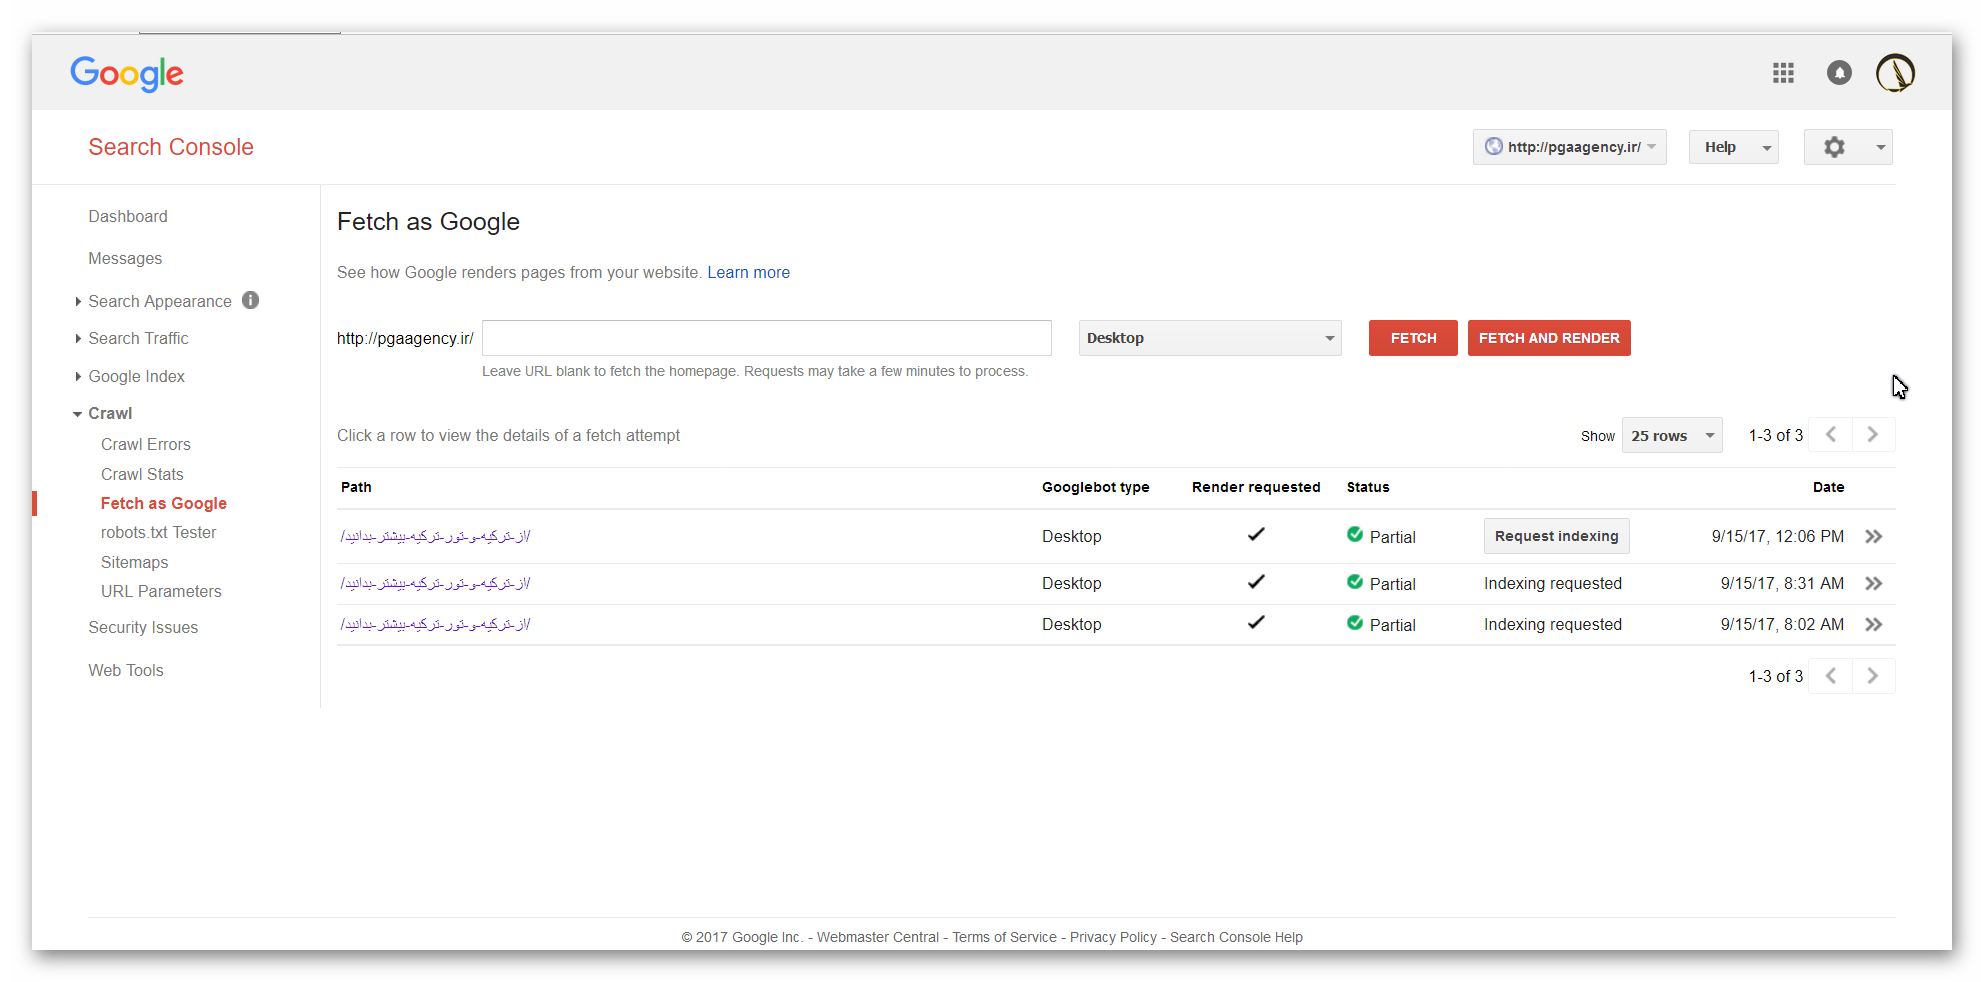Go to previous page below the table
The image size is (1984, 982).
[x=1831, y=676]
